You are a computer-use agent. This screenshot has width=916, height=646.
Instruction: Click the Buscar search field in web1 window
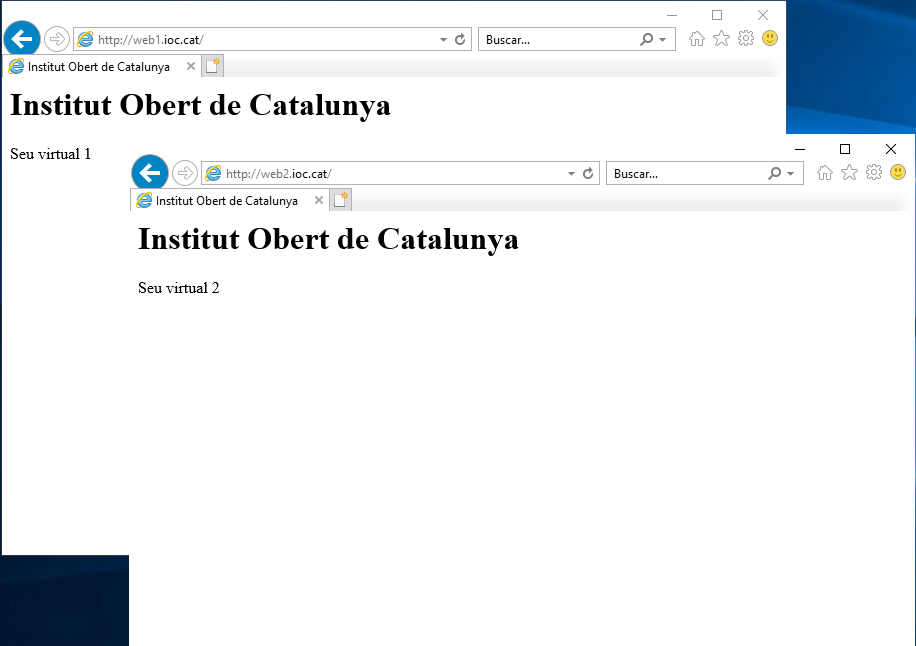(558, 40)
